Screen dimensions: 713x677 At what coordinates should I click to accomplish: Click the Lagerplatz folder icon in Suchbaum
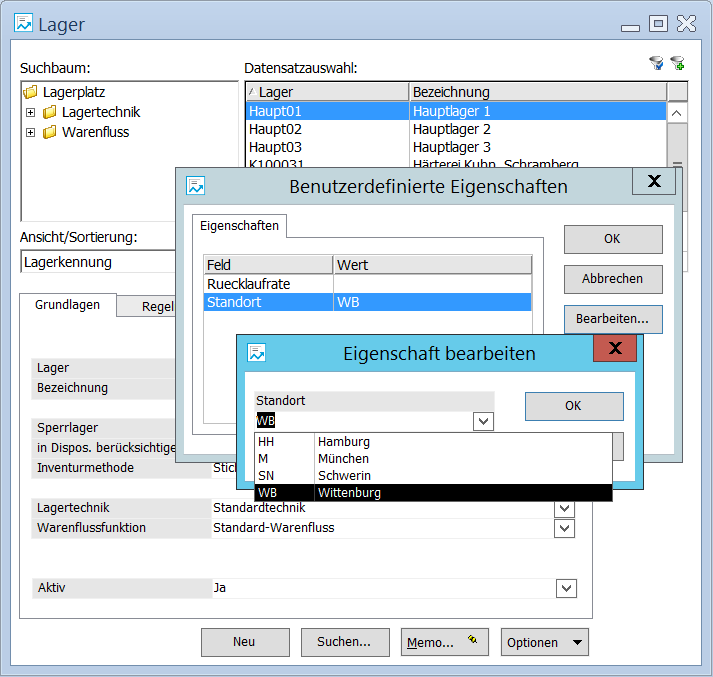coord(30,93)
